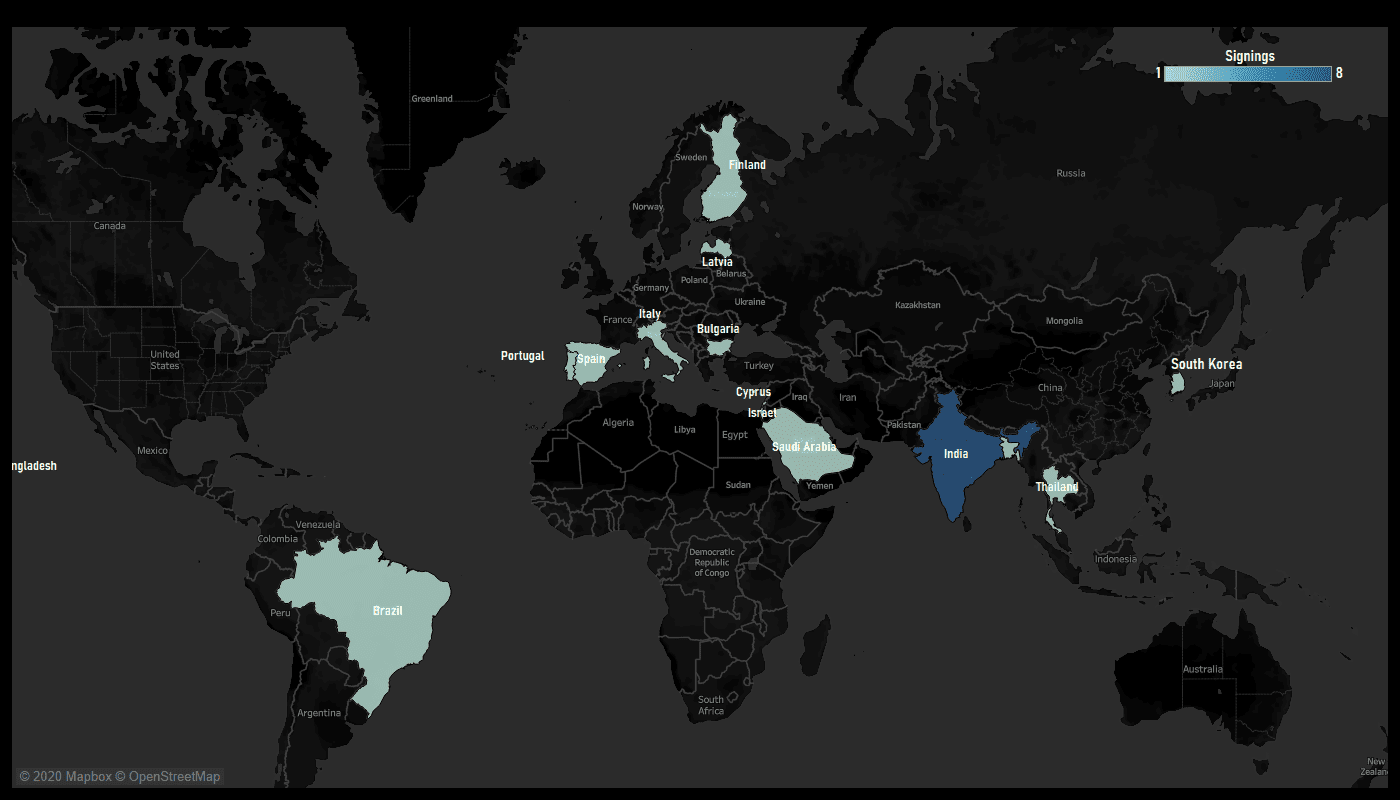Click the 'Russia' basemap label

click(x=1071, y=173)
